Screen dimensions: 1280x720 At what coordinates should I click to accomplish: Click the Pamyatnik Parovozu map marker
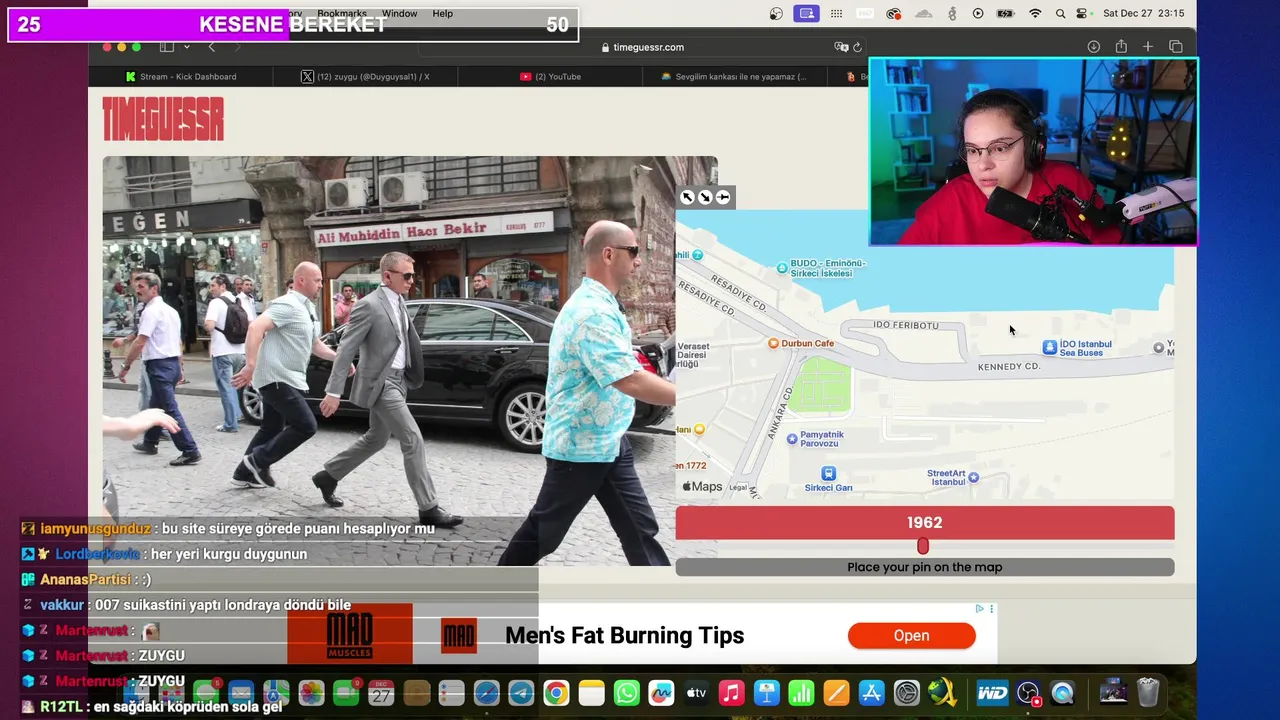pos(792,438)
